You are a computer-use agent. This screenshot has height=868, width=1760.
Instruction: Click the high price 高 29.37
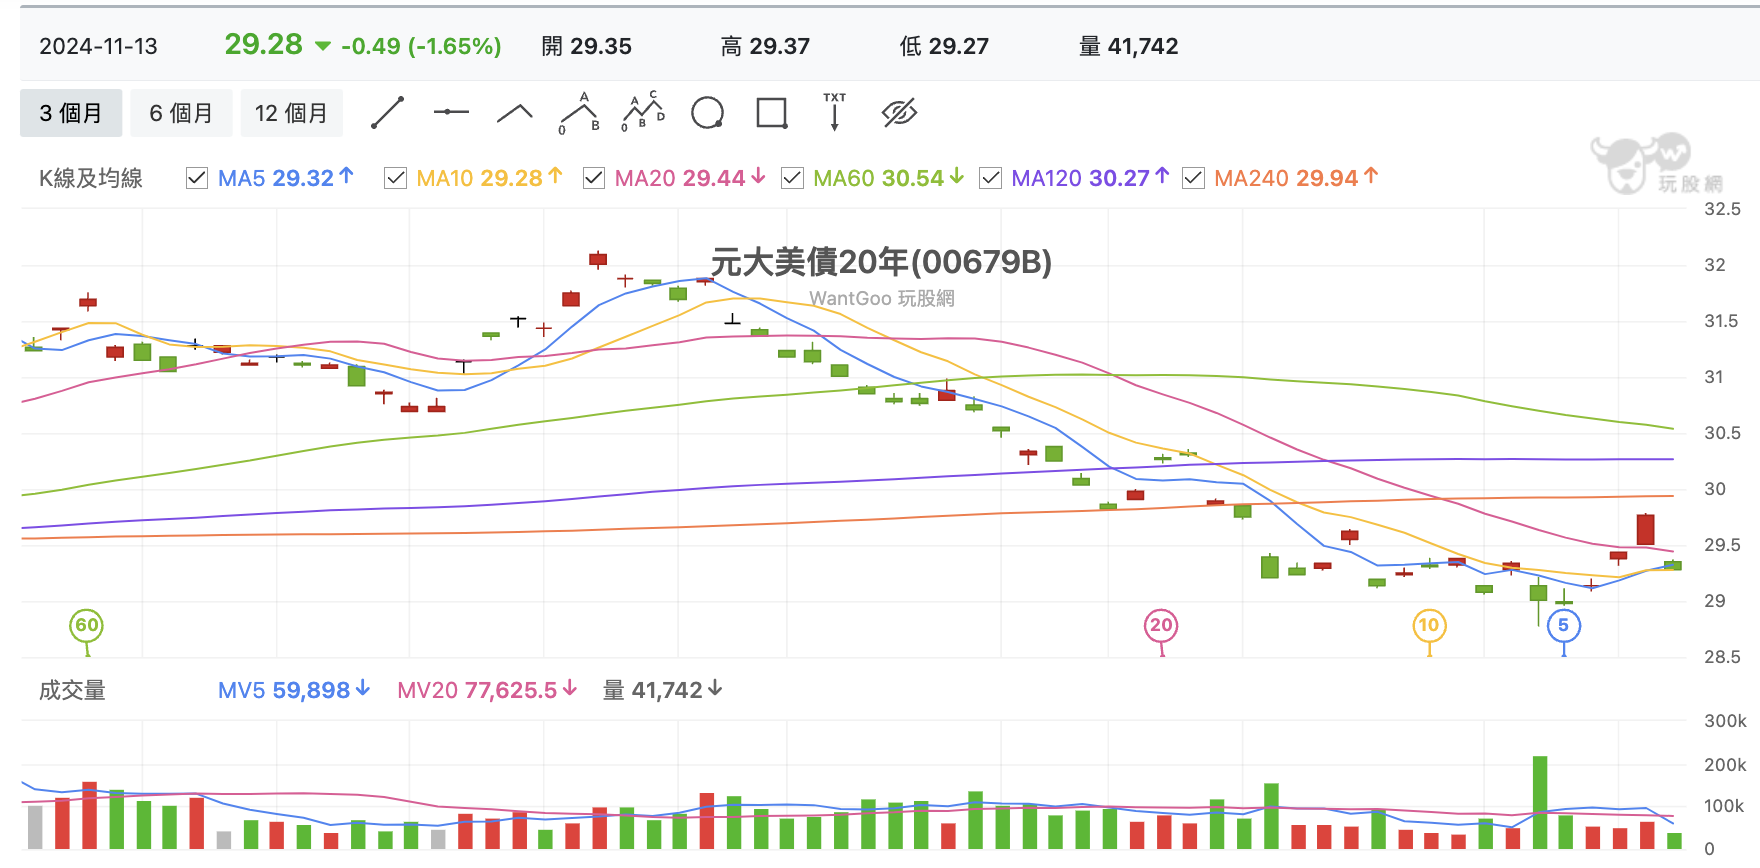[766, 46]
